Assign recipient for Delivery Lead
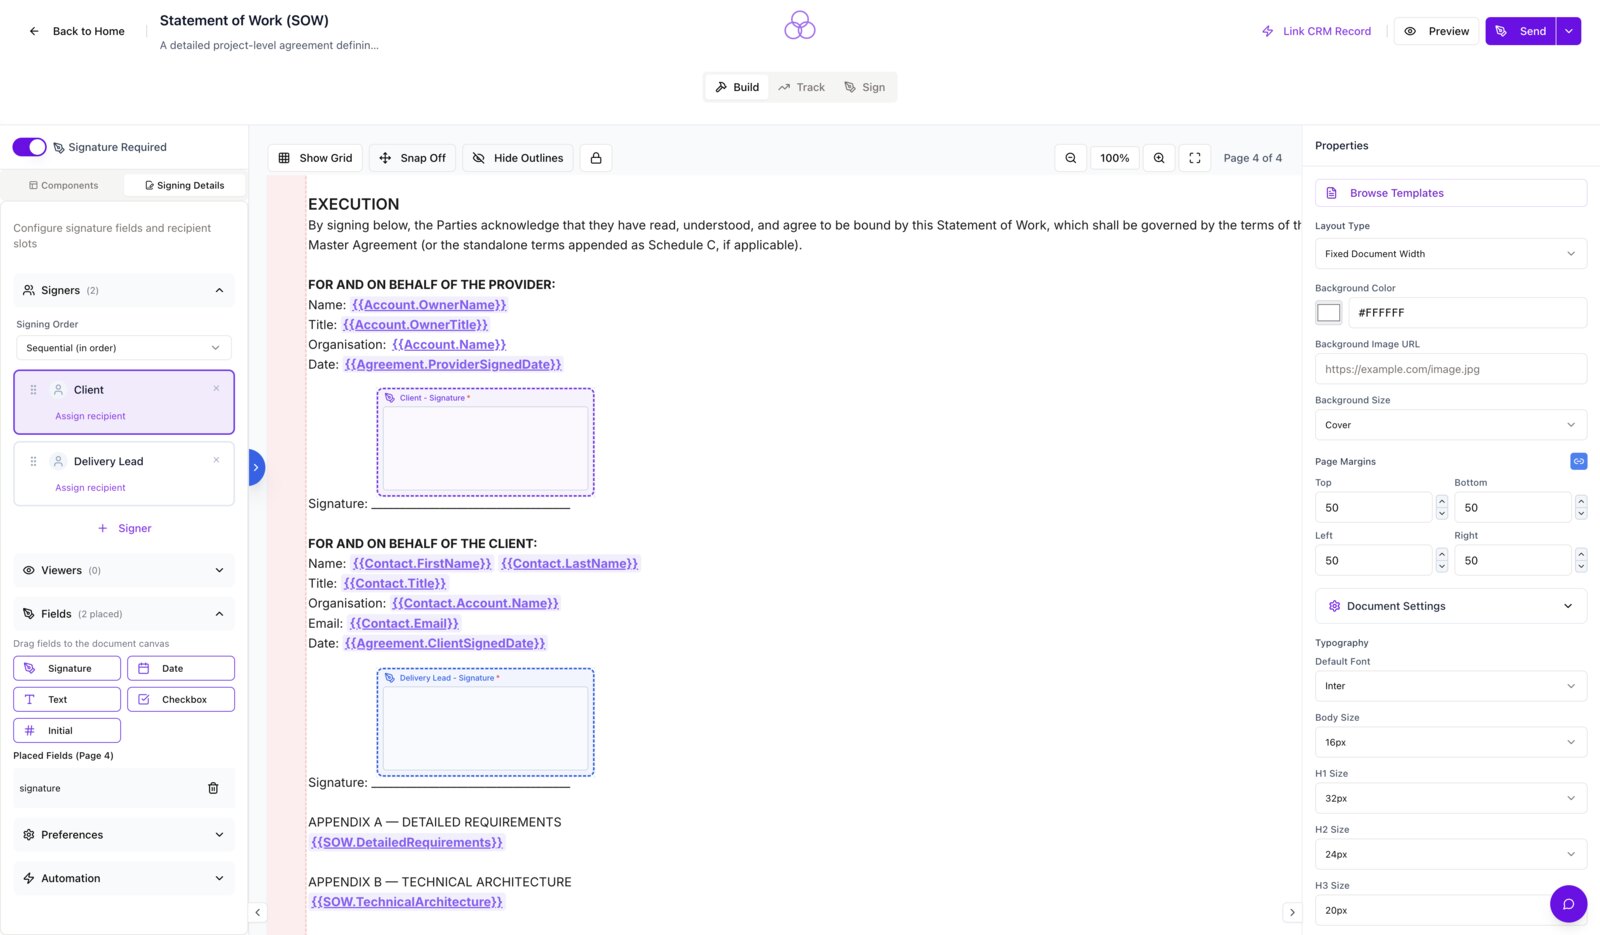This screenshot has width=1600, height=935. [90, 488]
